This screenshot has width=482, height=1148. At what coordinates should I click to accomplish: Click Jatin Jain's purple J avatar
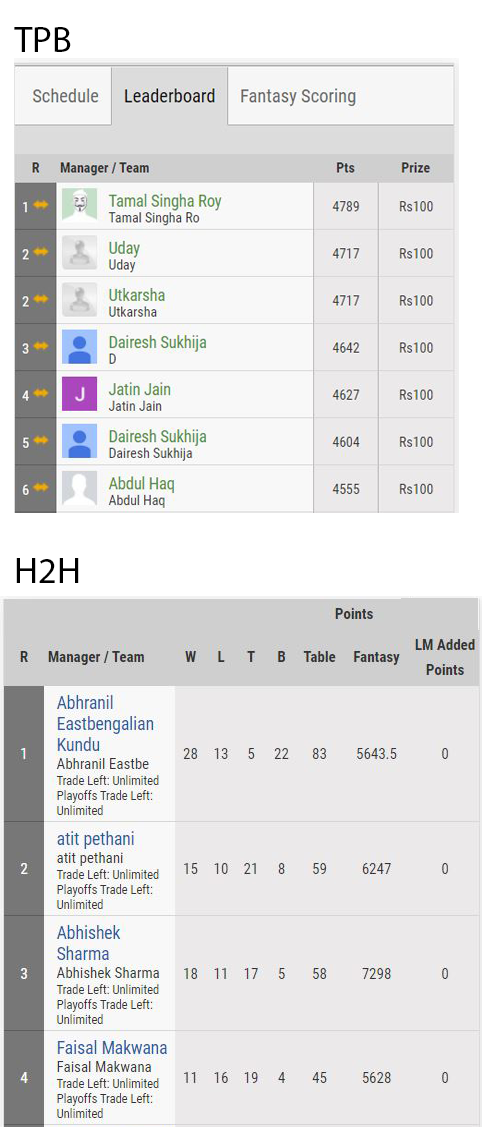click(x=79, y=394)
